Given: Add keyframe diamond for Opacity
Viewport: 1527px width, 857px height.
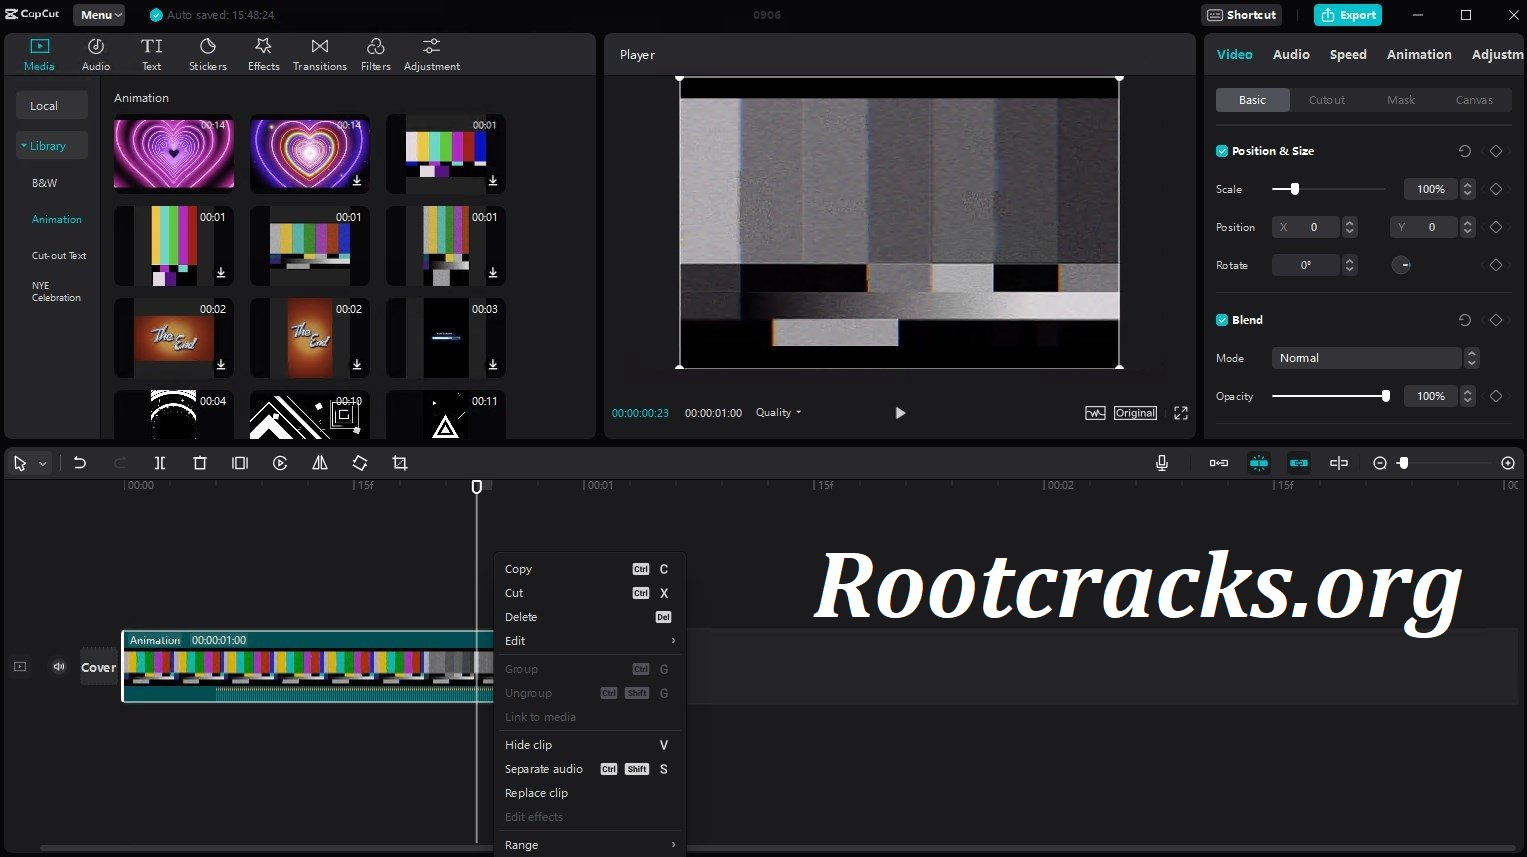Looking at the screenshot, I should (1496, 396).
